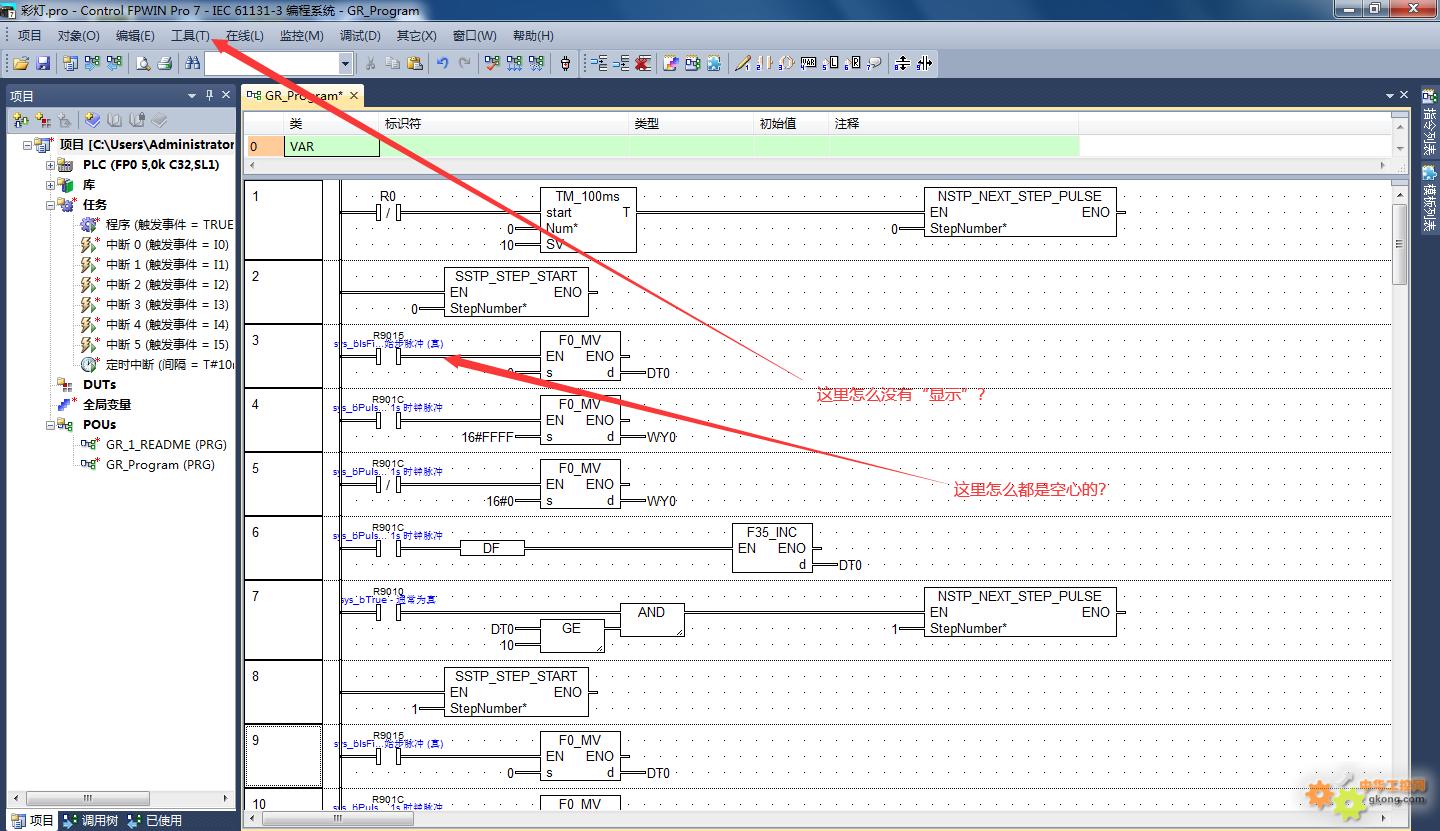This screenshot has width=1440, height=831.
Task: Click the VAR class cell in declaration table
Action: click(x=331, y=146)
